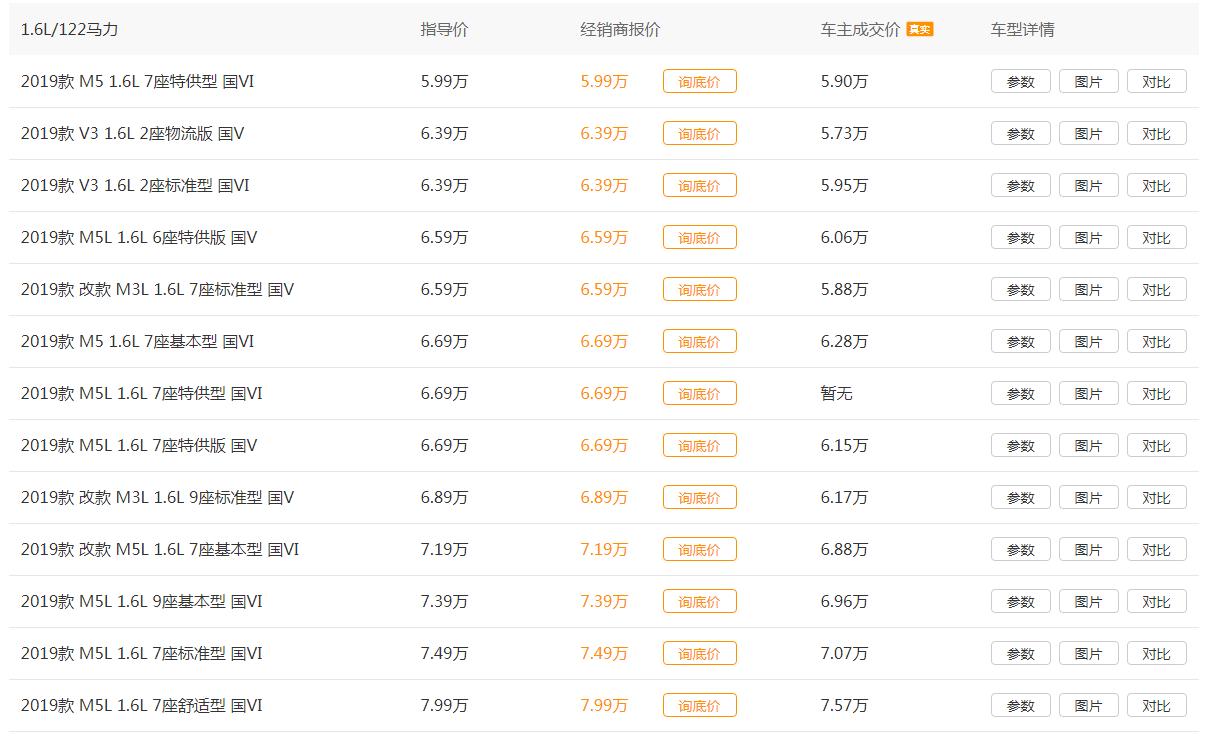
Task: View 图片 for V3 2座标准型 国VI
Action: 1088,186
